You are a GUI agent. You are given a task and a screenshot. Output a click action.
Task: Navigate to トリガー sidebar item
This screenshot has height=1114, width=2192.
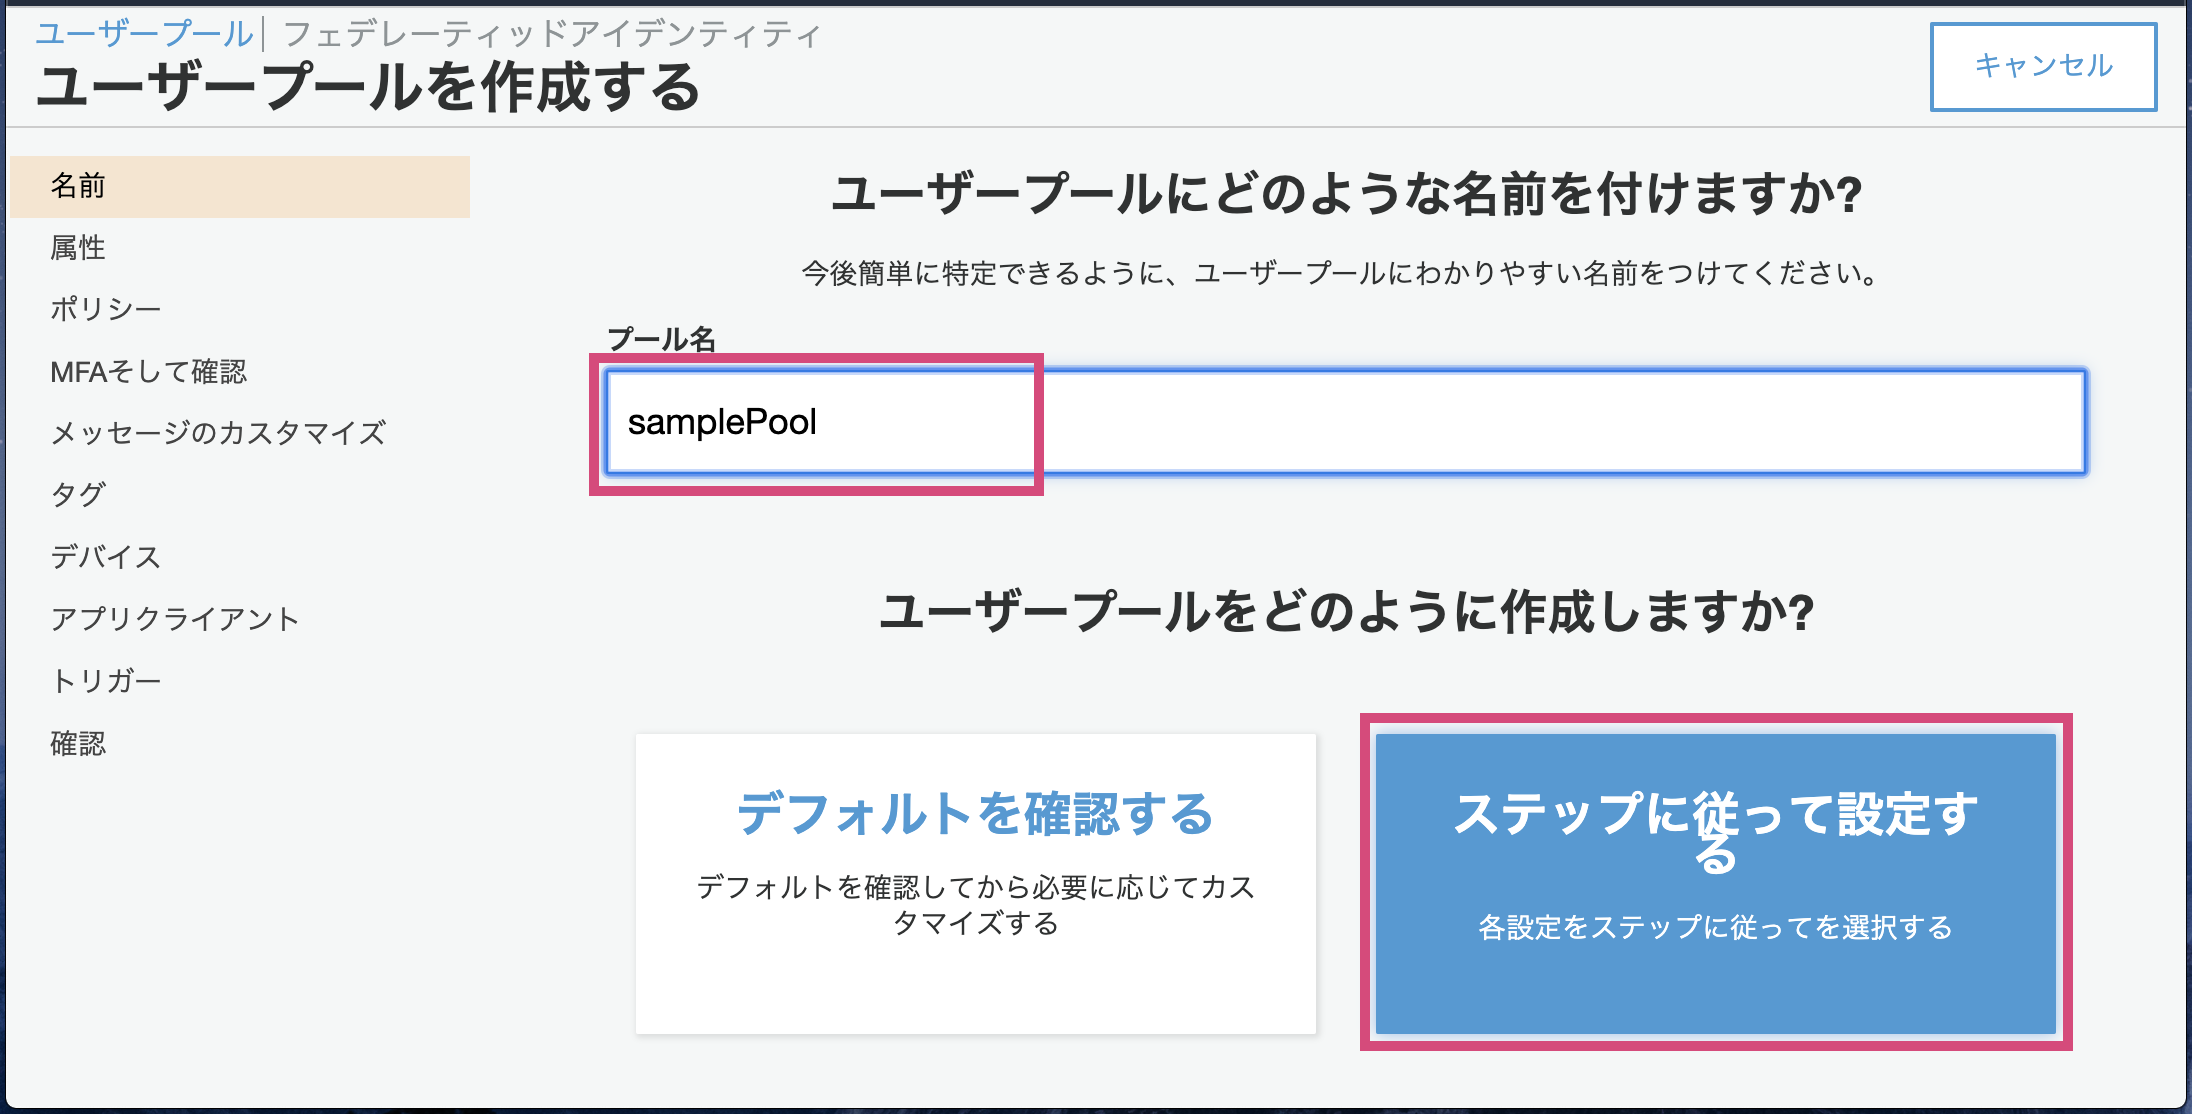pos(105,681)
